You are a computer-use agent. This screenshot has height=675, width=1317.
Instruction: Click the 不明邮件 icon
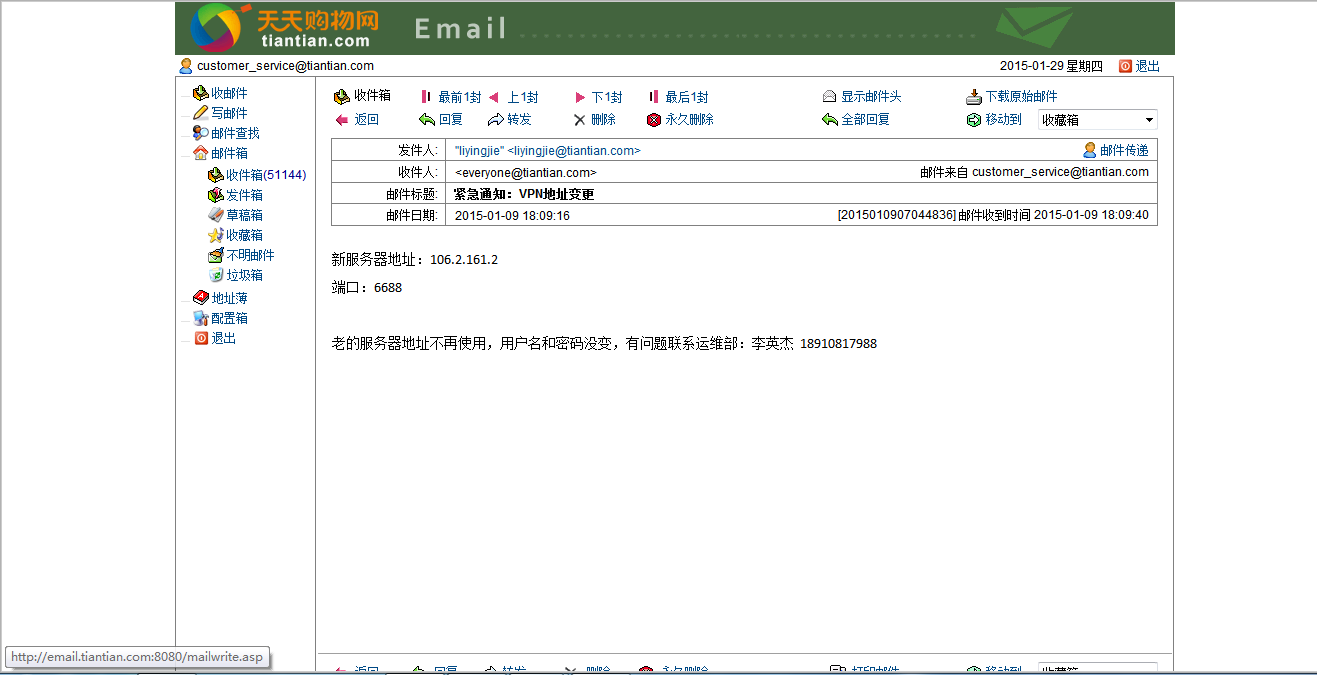[x=216, y=255]
